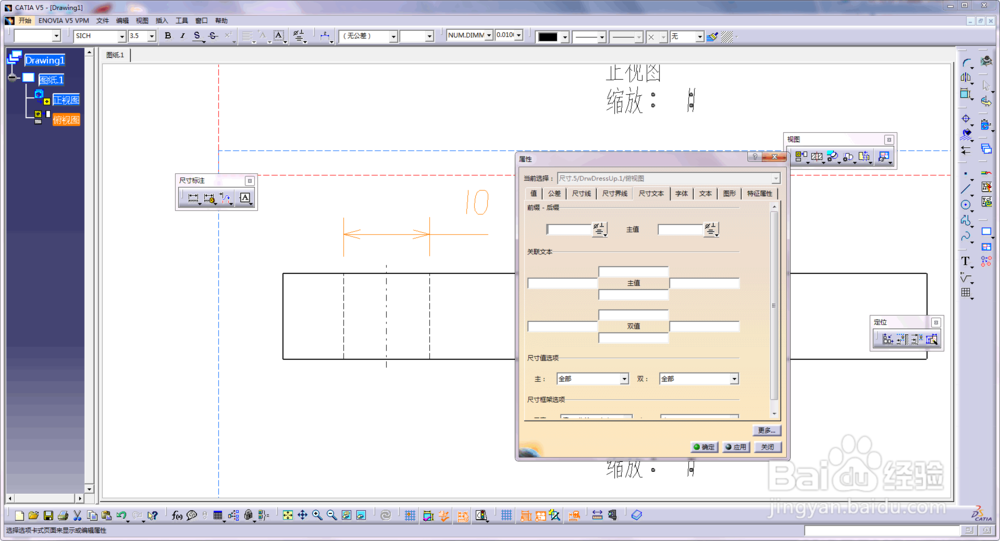The width and height of the screenshot is (1000, 541).
Task: Open the 文件 menu
Action: point(102,21)
